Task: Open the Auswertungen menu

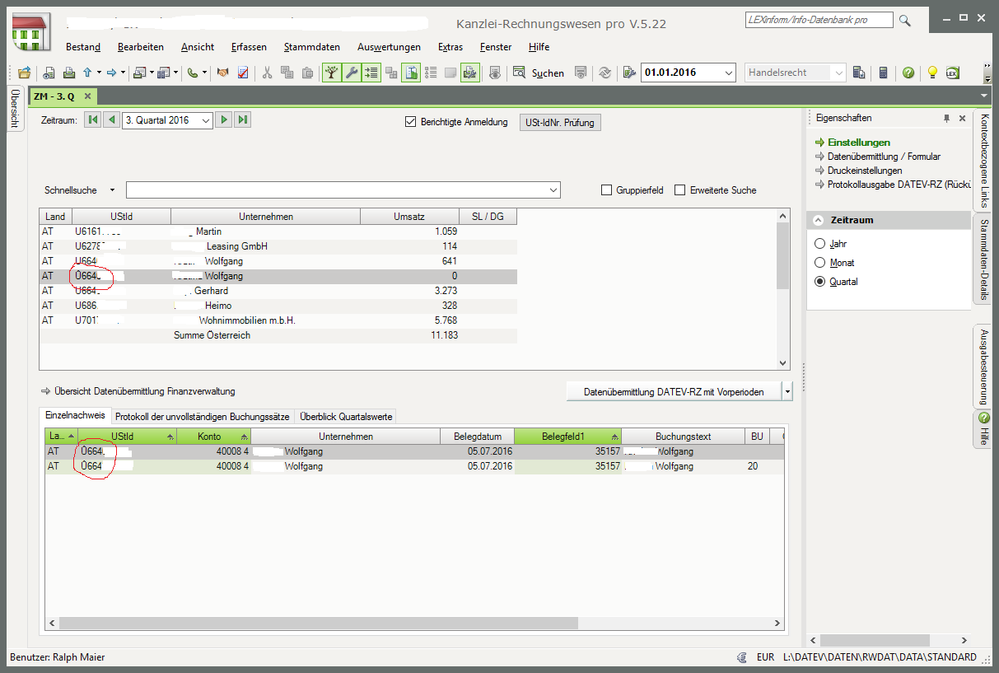Action: [x=388, y=47]
